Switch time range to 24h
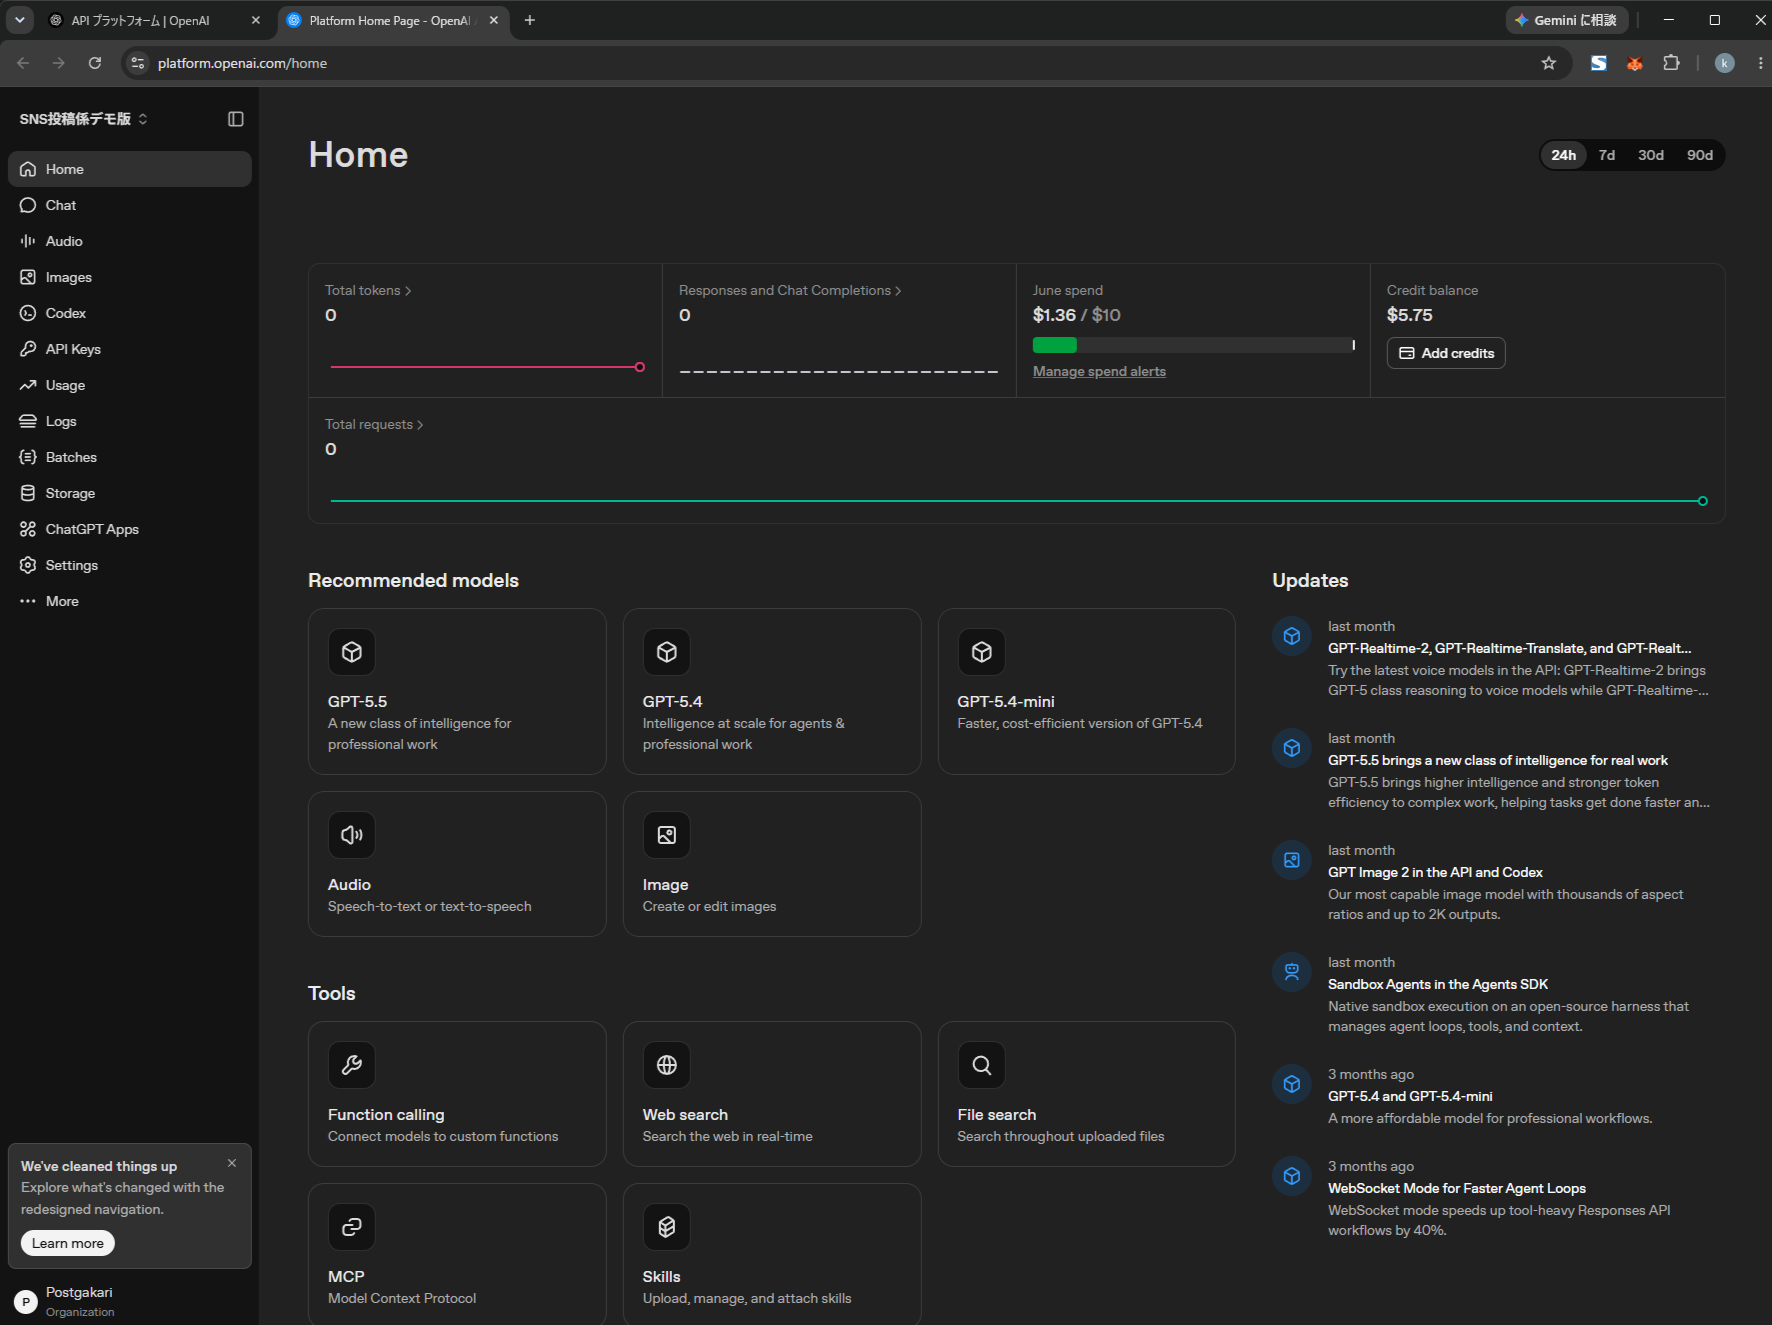This screenshot has width=1772, height=1325. (1564, 155)
